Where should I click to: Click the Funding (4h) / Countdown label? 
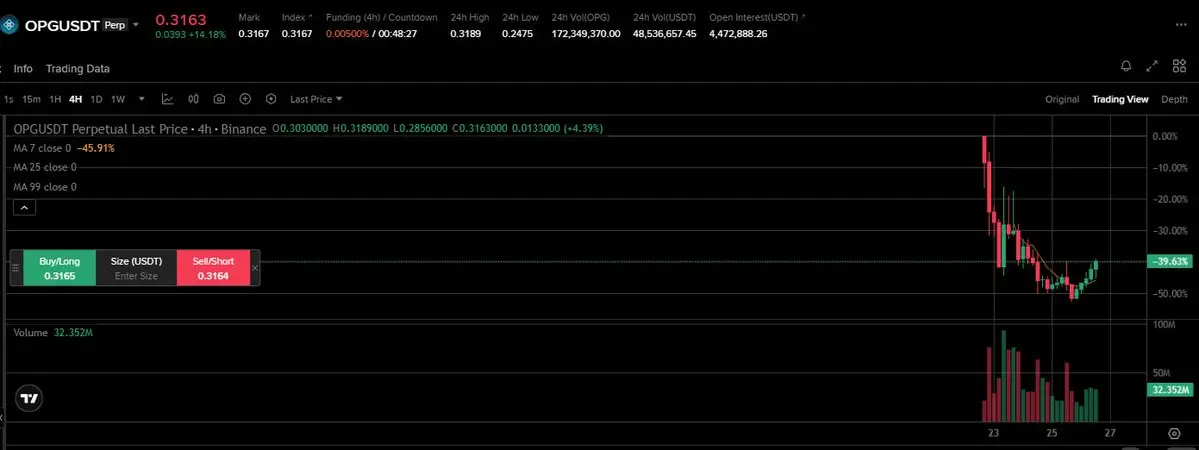(382, 17)
